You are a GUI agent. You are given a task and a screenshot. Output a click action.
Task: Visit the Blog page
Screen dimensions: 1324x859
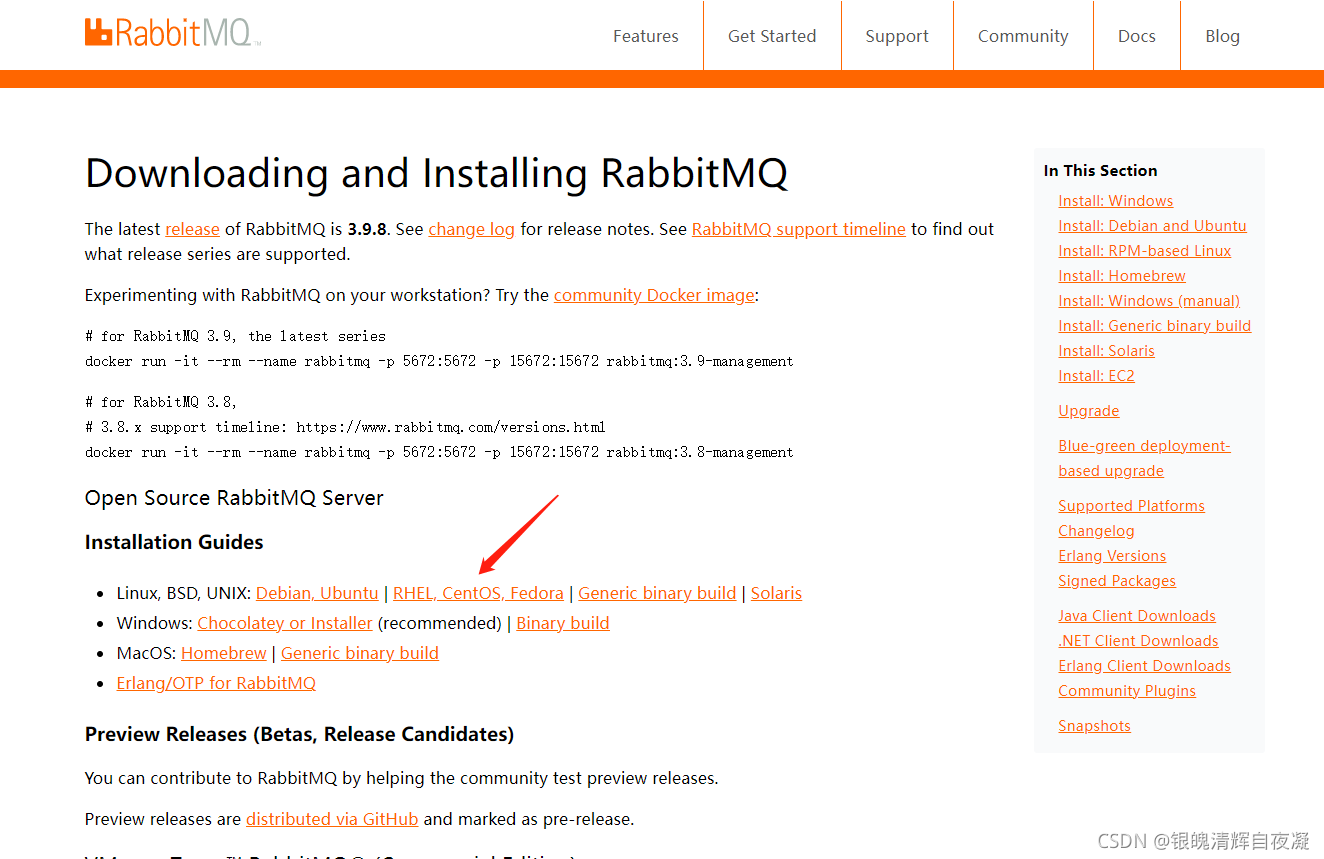(x=1222, y=36)
